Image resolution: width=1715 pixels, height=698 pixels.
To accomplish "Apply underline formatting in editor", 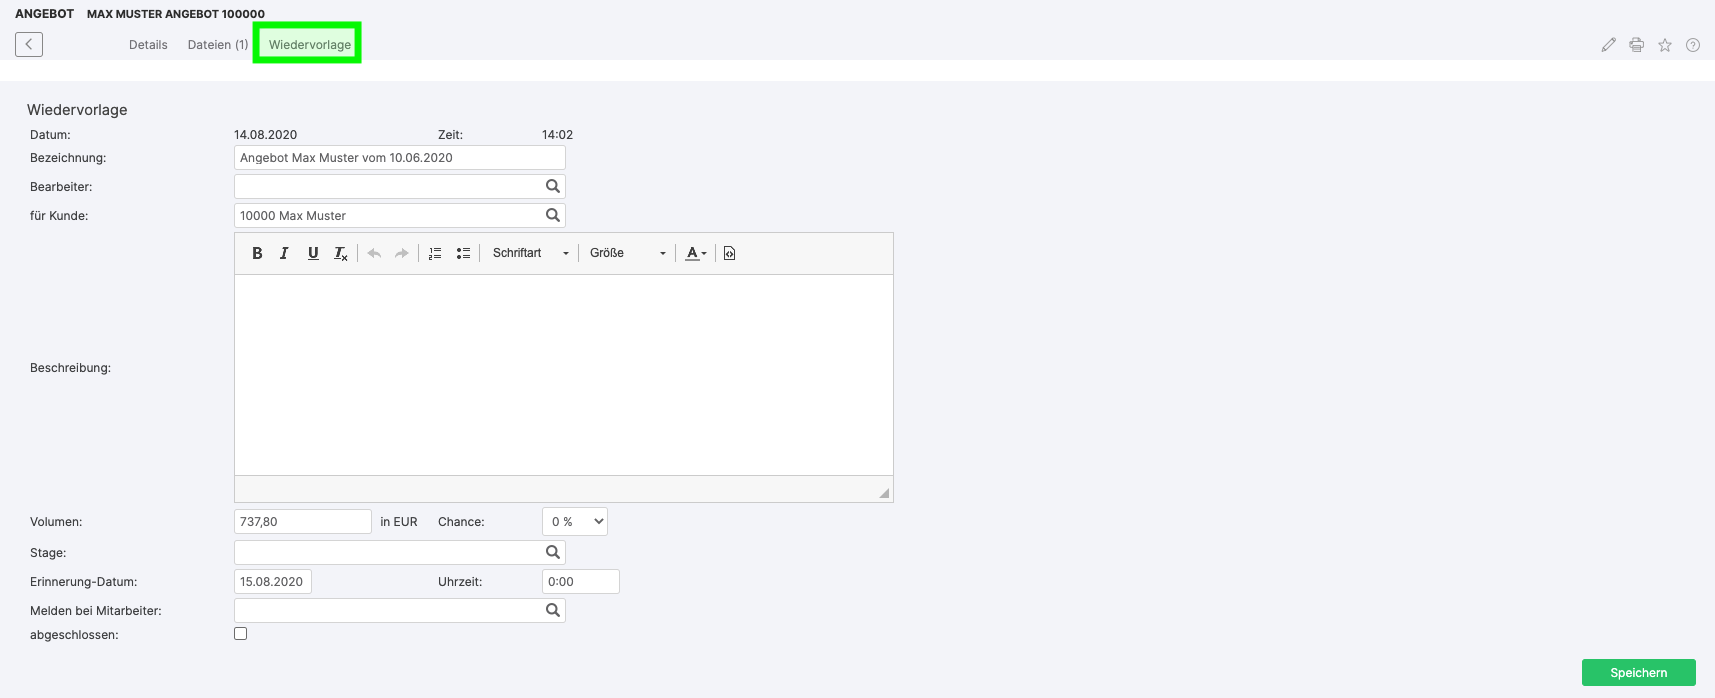I will 313,253.
